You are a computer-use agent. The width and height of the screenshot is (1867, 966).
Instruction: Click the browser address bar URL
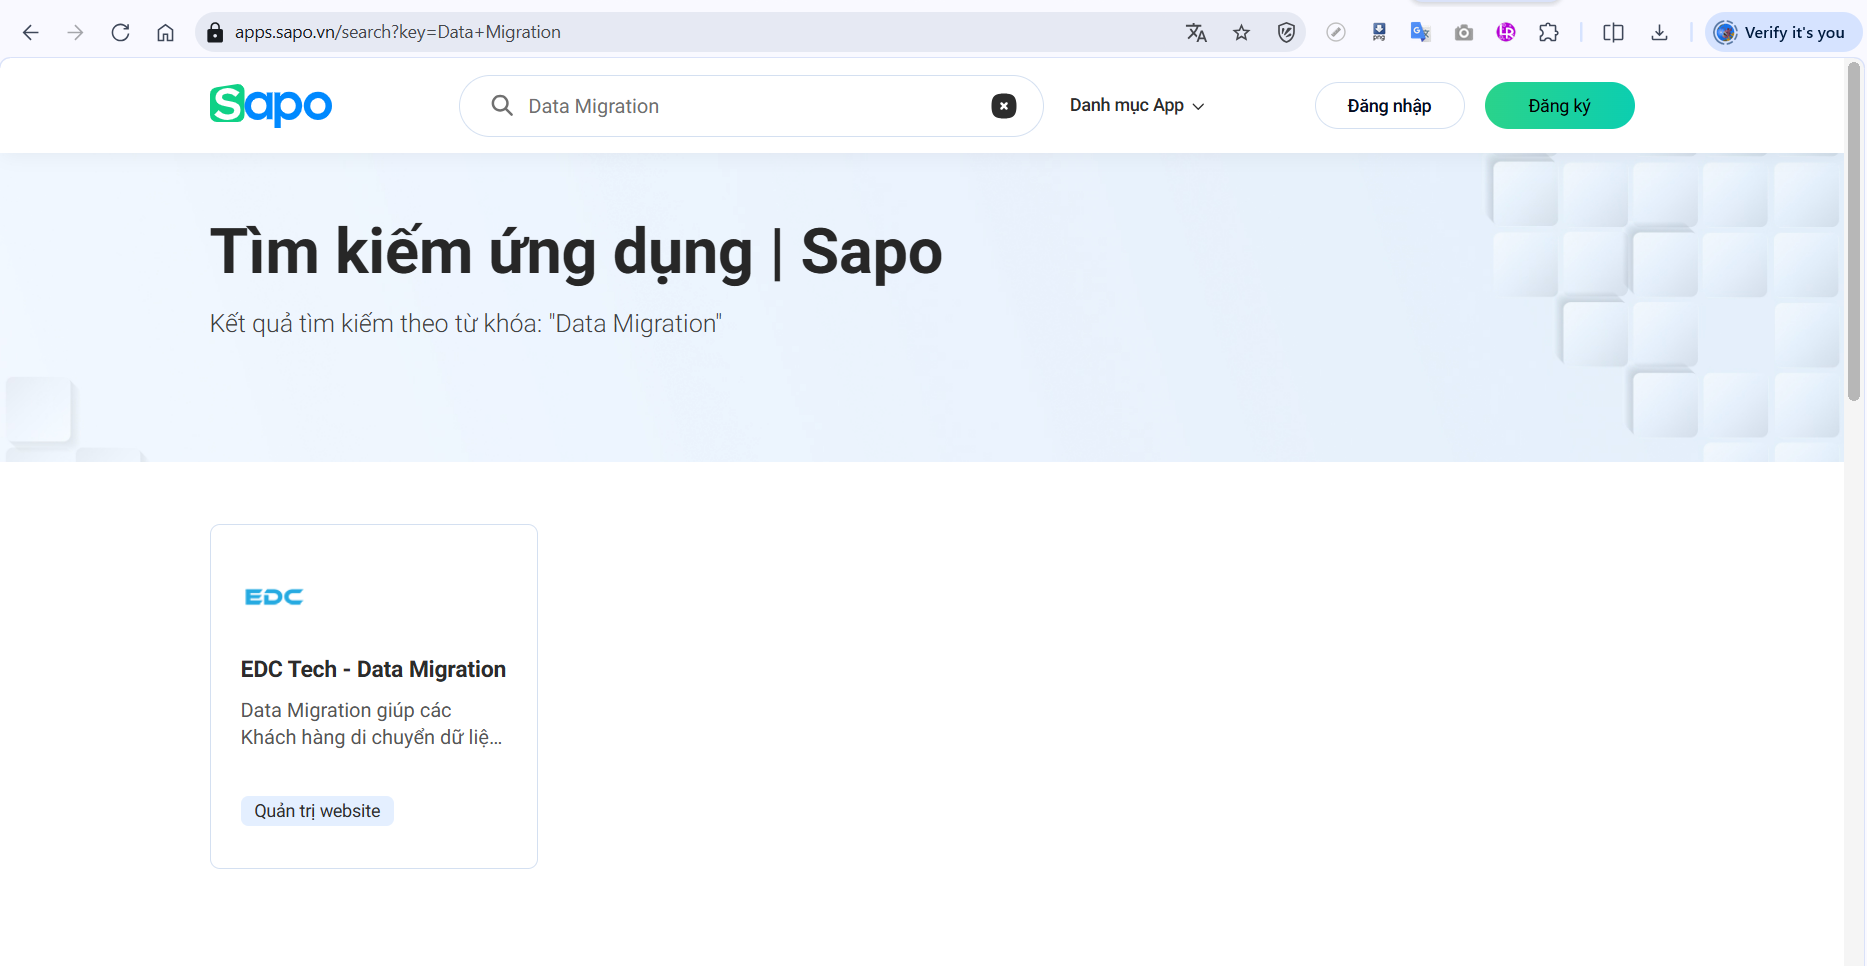[x=398, y=33]
